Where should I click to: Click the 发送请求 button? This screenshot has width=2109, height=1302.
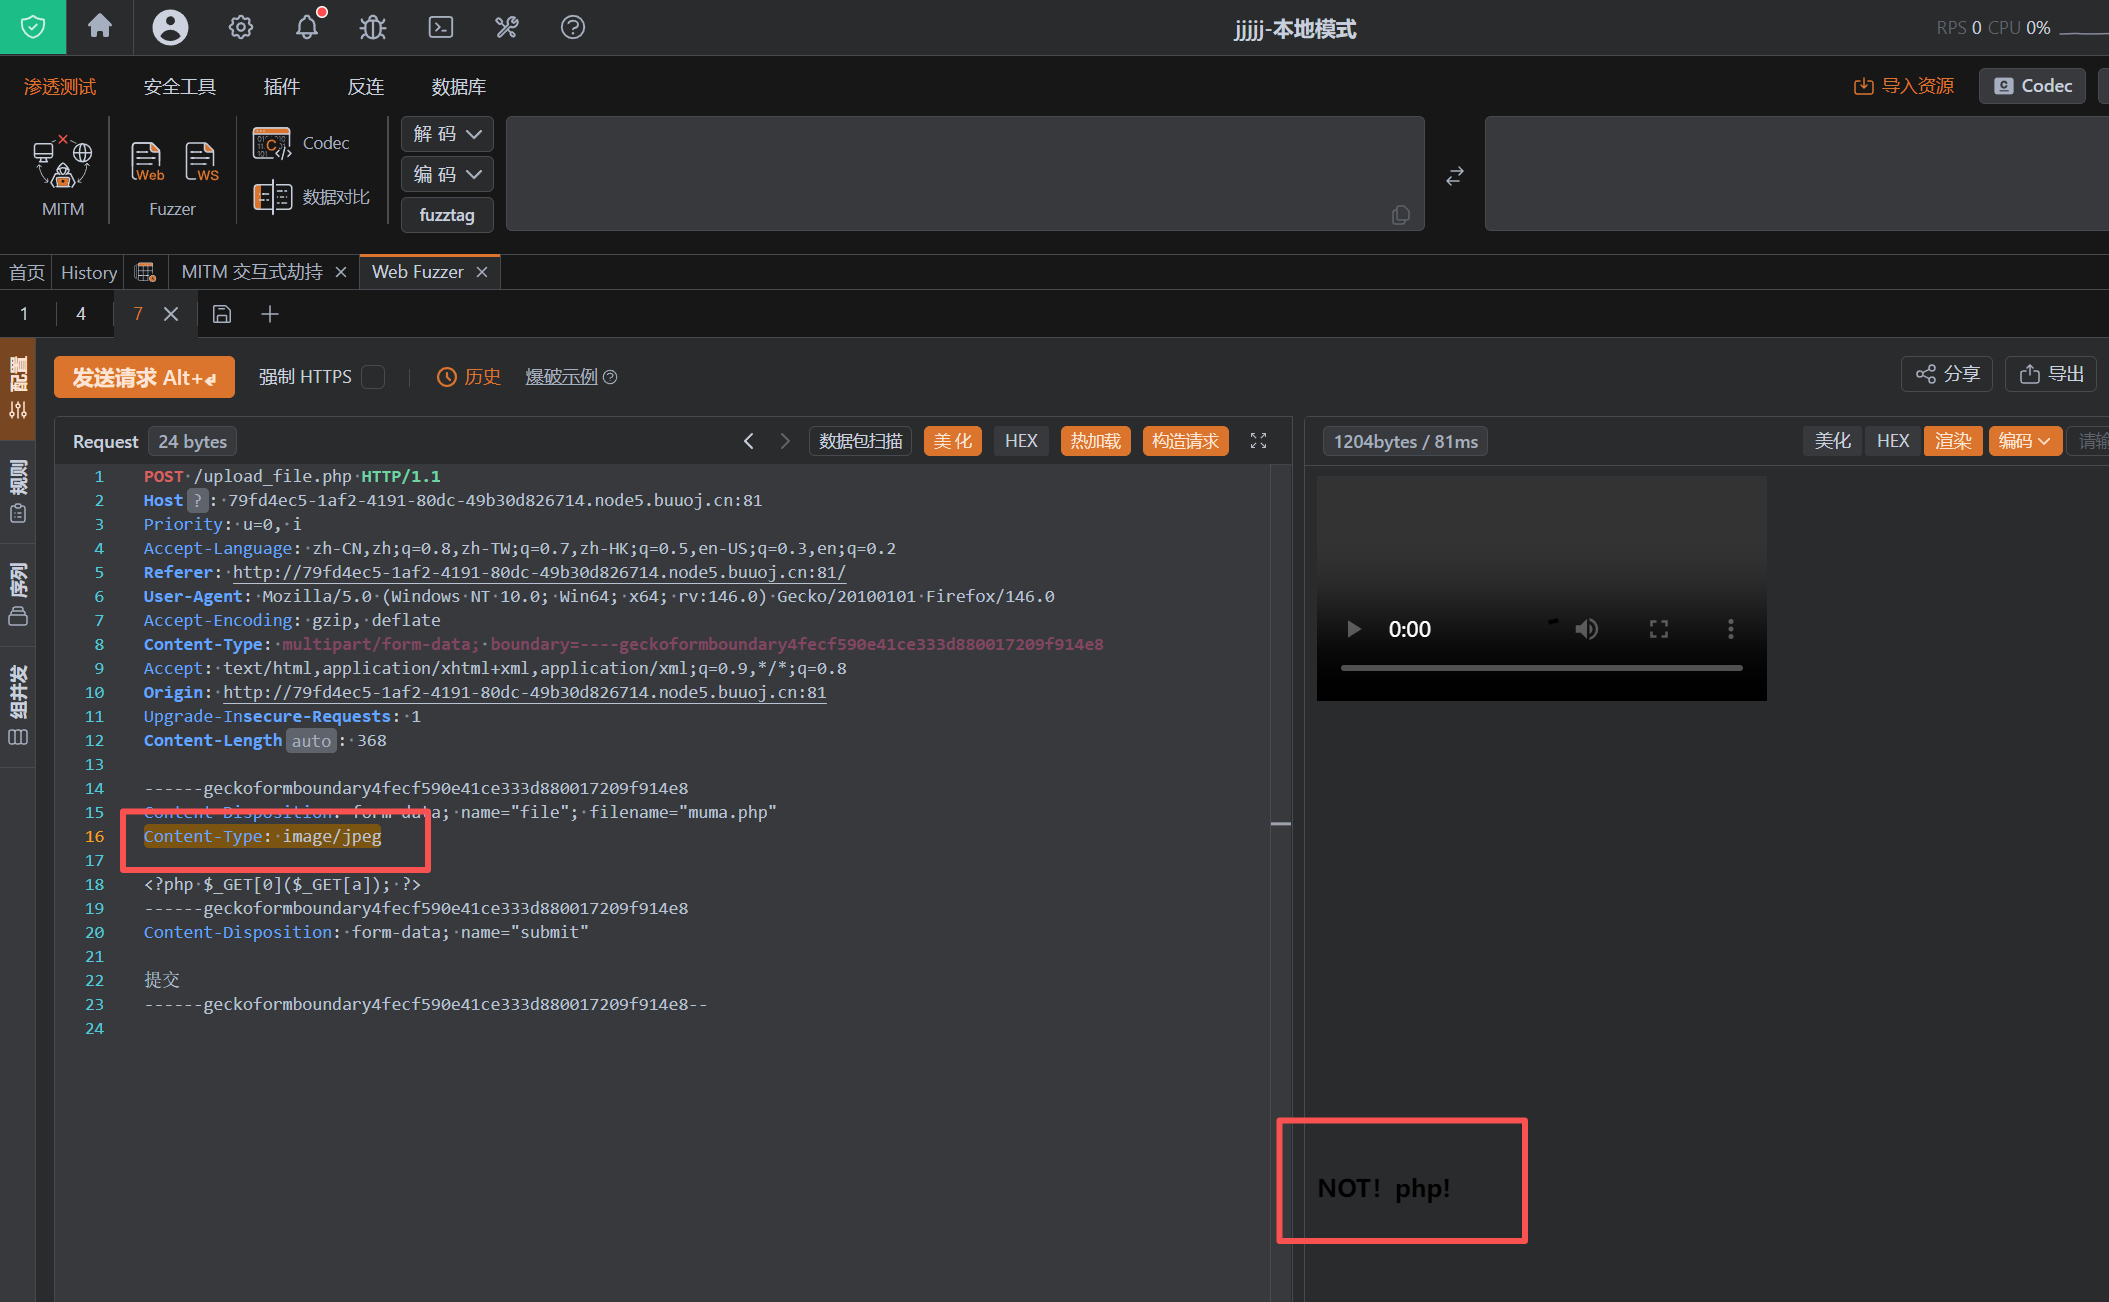pos(144,377)
